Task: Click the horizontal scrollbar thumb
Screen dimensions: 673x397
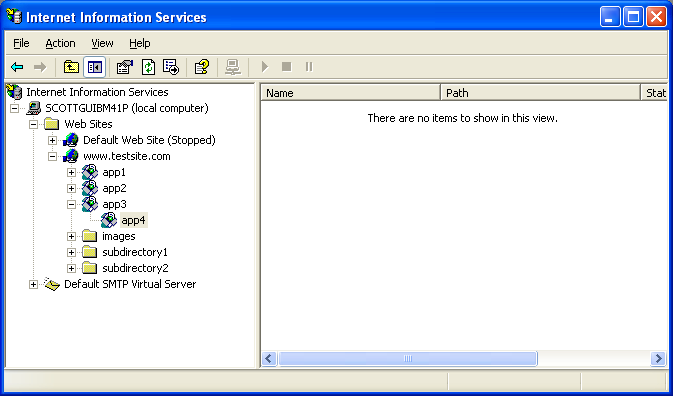Action: 408,358
